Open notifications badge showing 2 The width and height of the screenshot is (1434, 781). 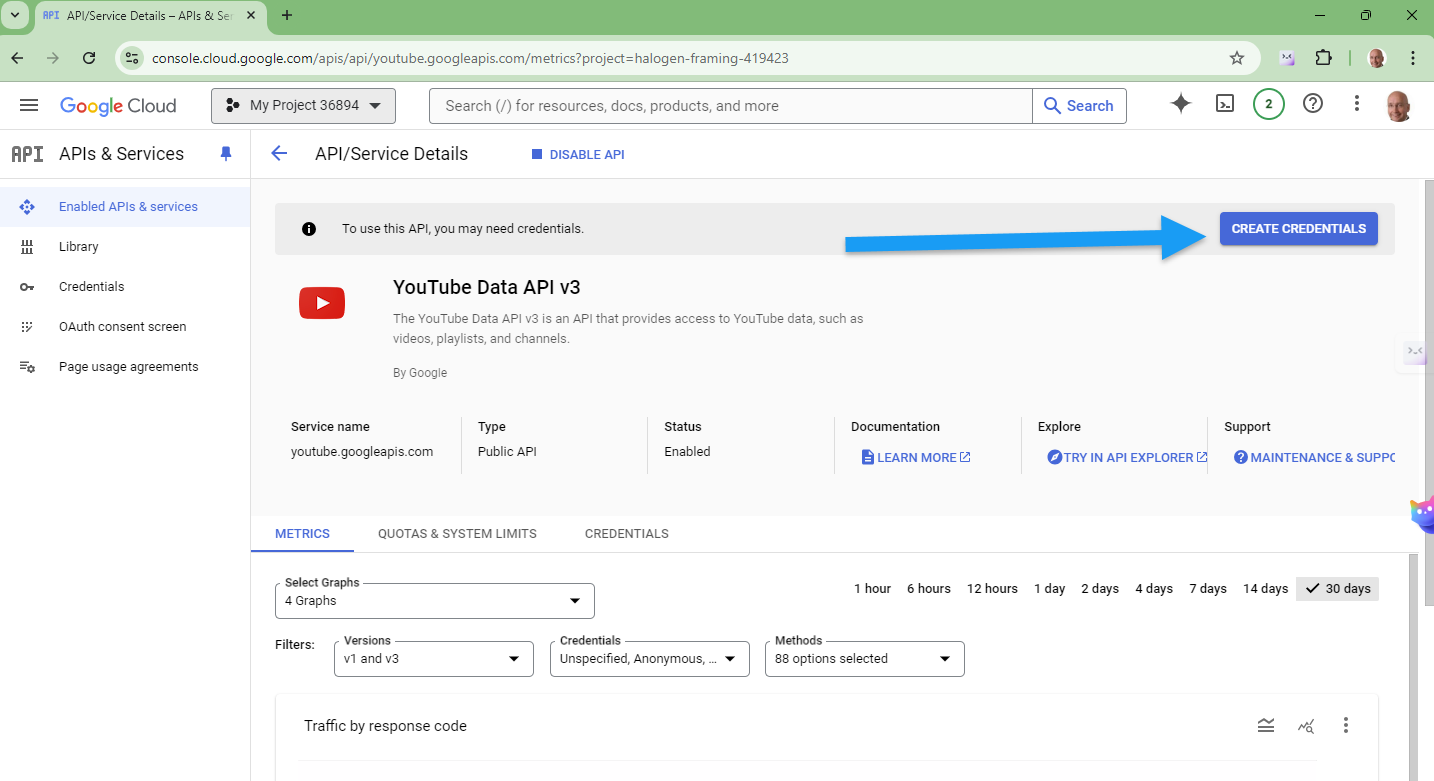pyautogui.click(x=1268, y=104)
